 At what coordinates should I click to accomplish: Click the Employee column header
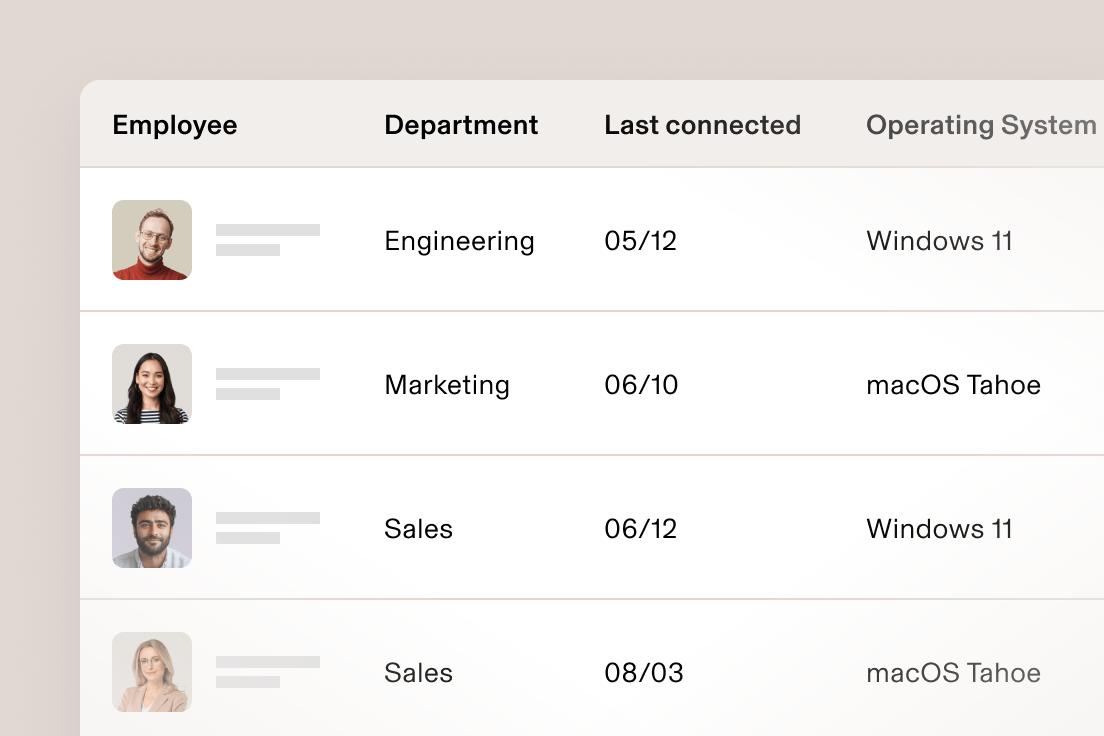point(174,124)
